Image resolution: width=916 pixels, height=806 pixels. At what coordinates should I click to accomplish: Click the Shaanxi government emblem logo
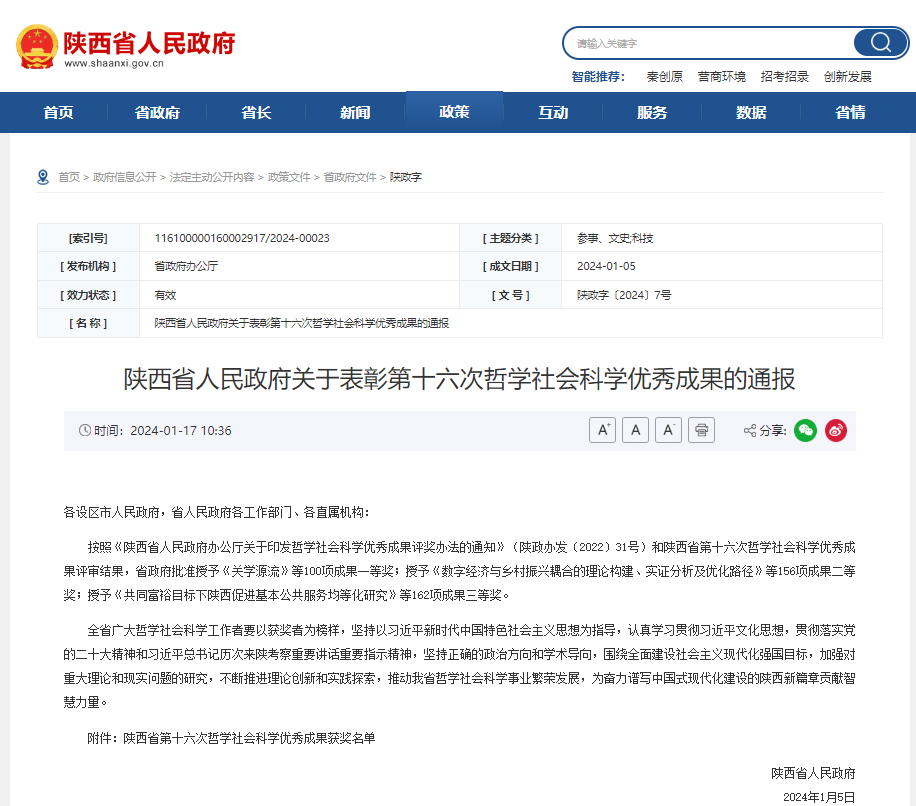(37, 45)
